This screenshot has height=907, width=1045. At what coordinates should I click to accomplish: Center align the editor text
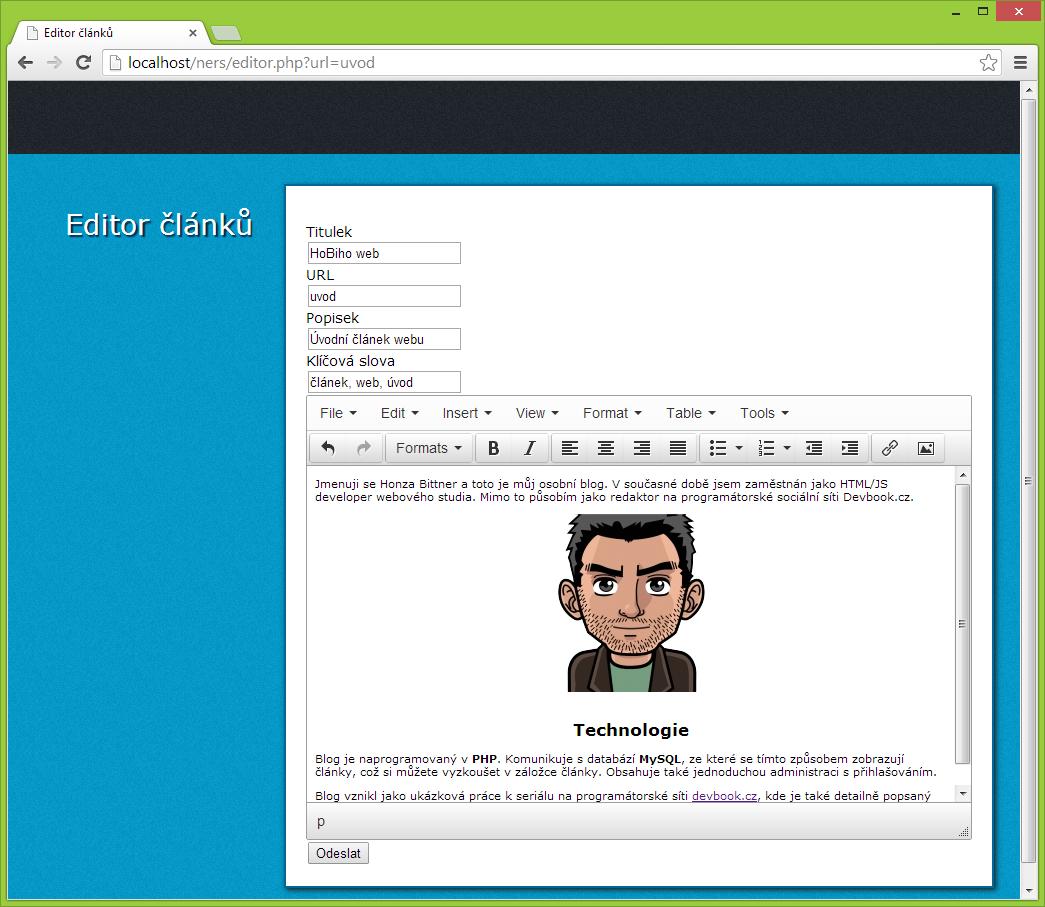605,448
